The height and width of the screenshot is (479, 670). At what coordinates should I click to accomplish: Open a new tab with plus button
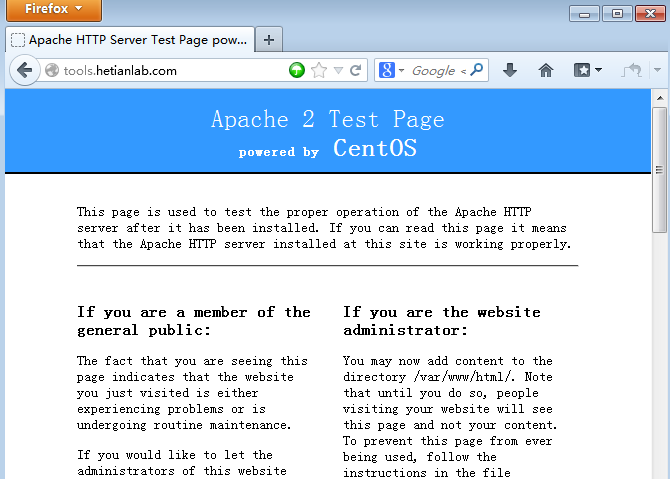[x=269, y=40]
